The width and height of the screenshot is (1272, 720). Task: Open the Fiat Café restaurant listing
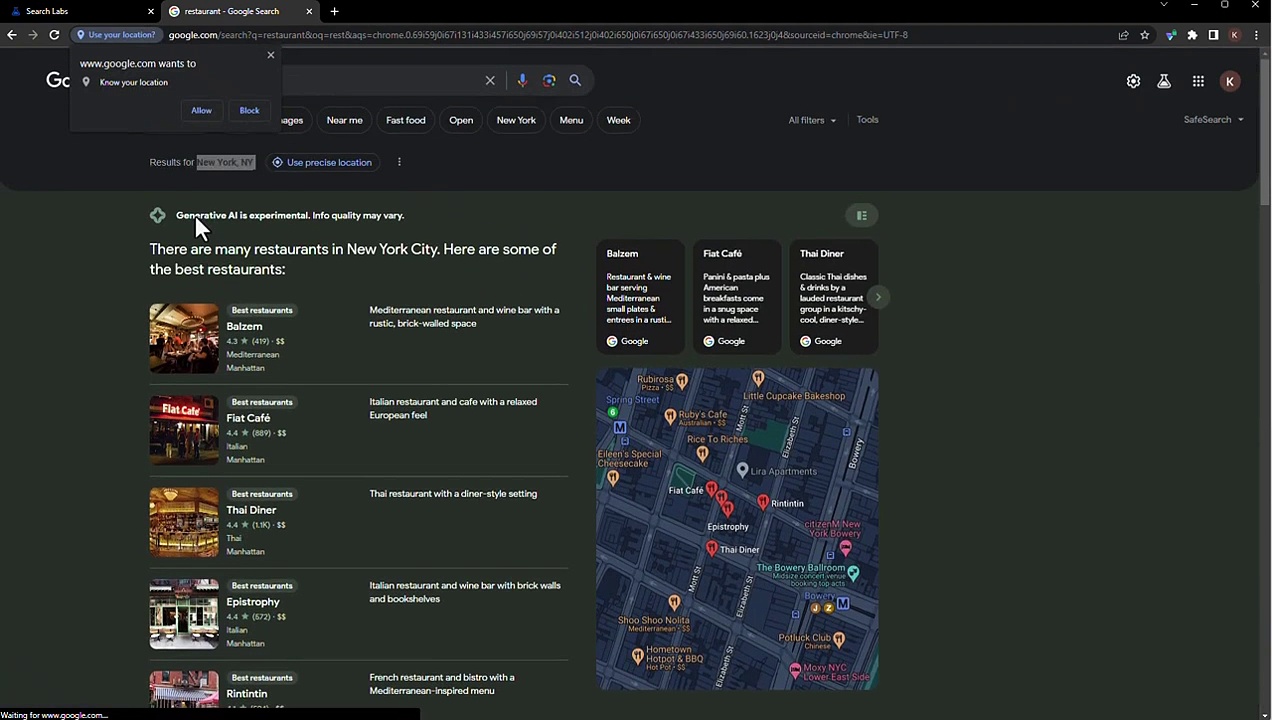click(248, 418)
